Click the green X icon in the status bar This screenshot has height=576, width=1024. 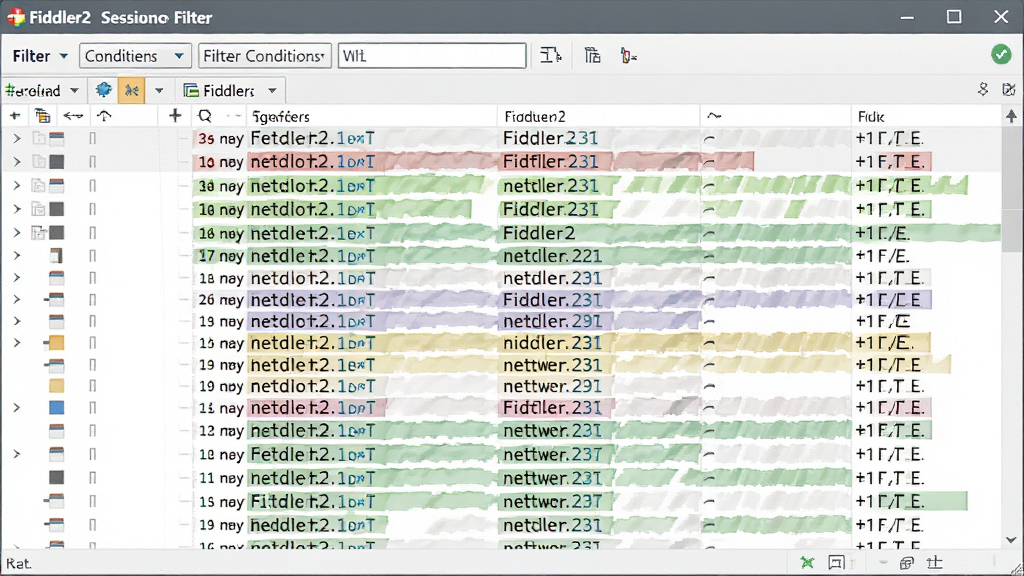[x=807, y=562]
